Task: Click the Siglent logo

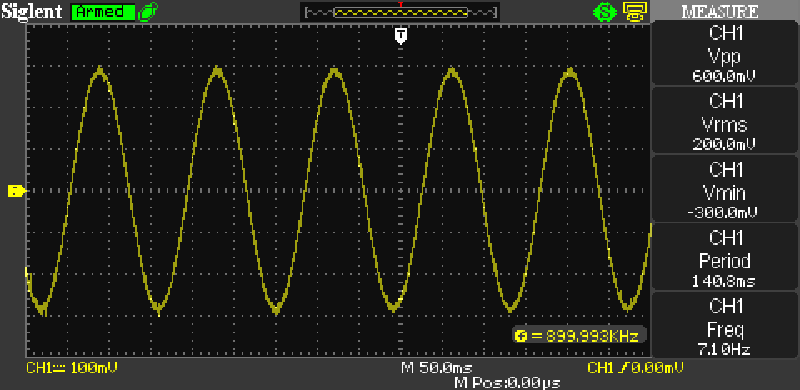Action: [32, 11]
